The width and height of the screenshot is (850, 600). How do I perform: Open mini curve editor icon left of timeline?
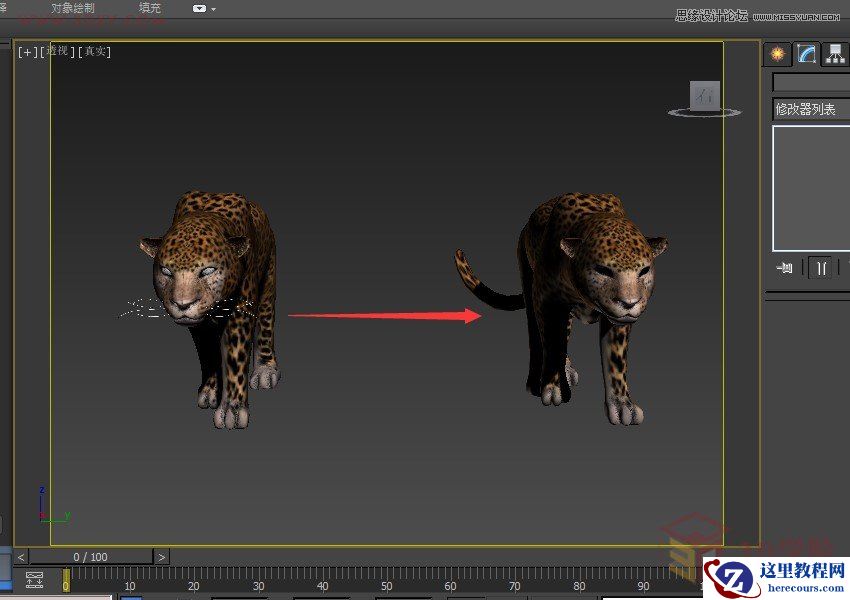35,579
